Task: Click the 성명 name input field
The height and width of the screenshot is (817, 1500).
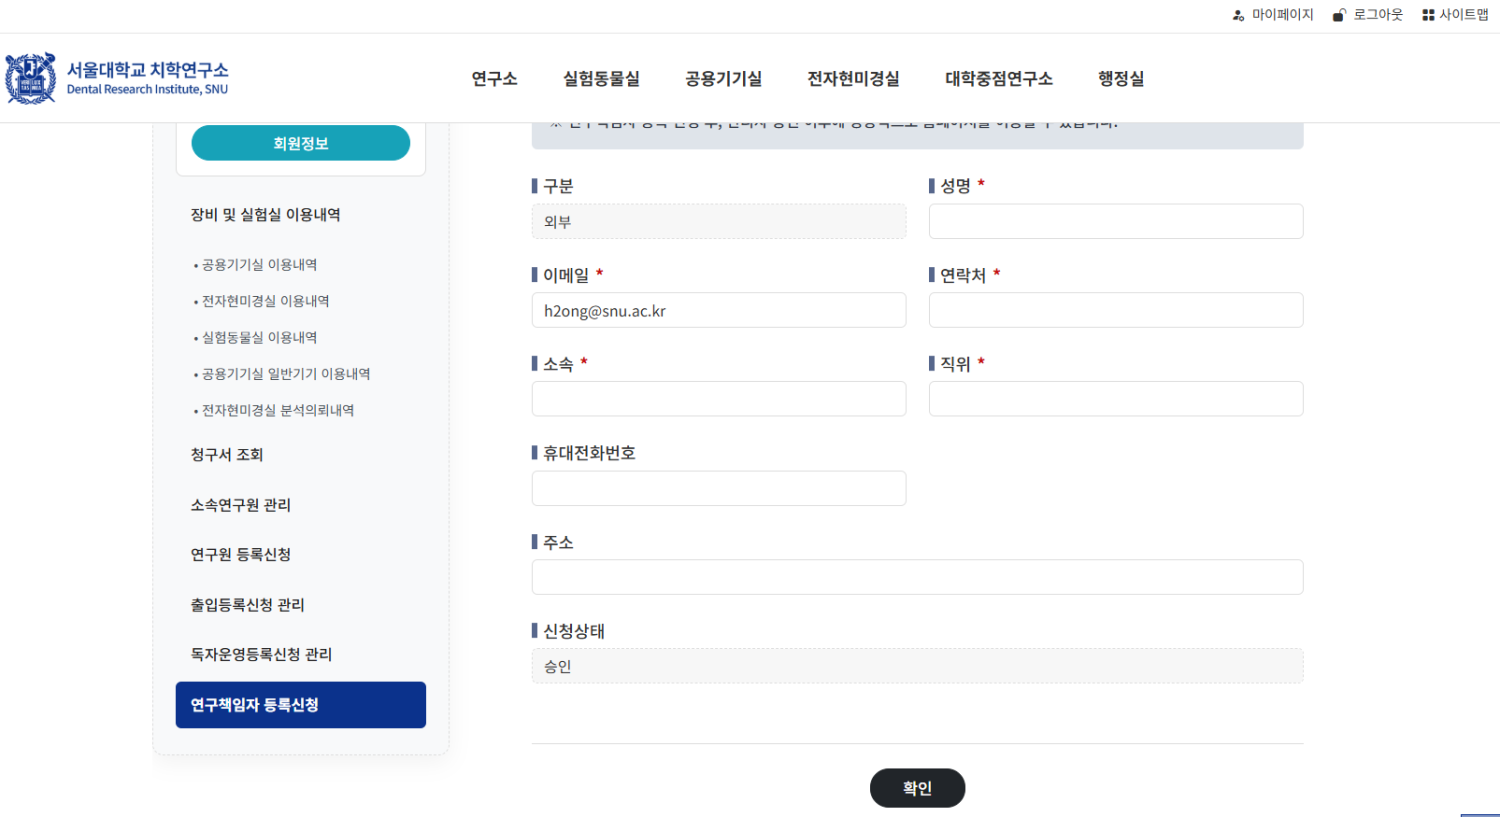Action: pos(1115,222)
